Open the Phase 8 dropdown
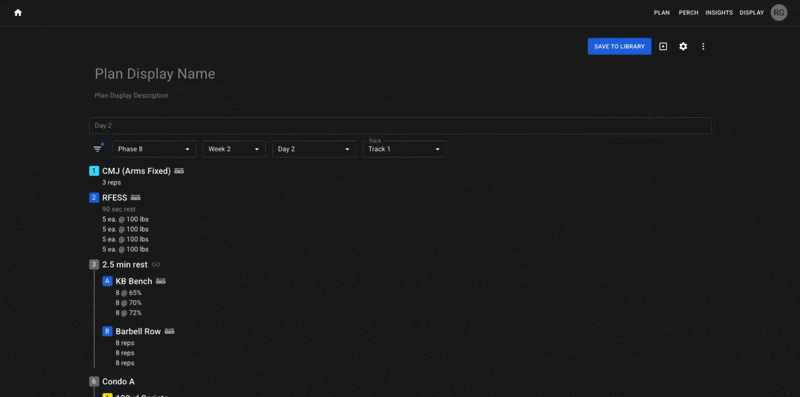Screen dimensions: 800x397 (154, 149)
